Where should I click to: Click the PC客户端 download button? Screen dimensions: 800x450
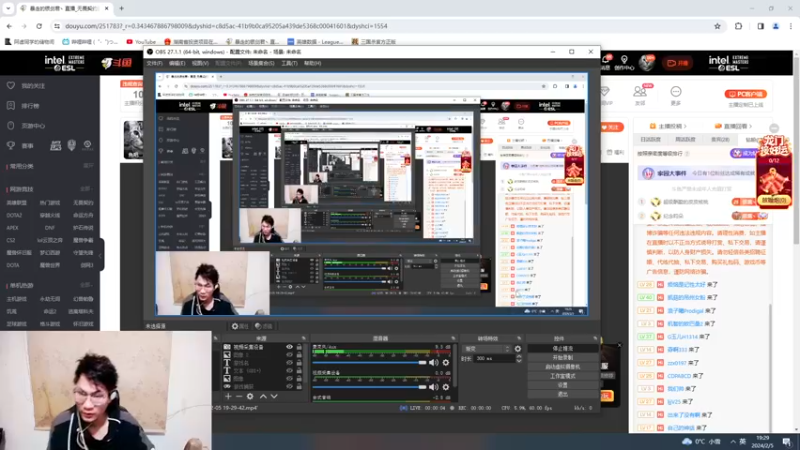[x=745, y=94]
